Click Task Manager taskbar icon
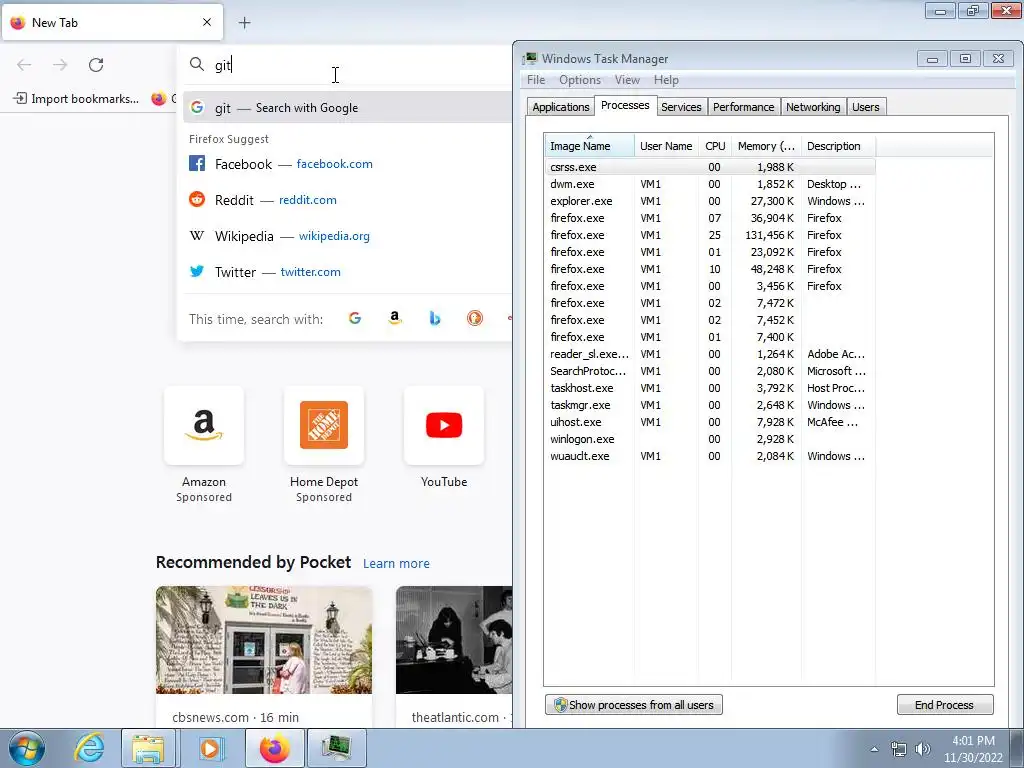Viewport: 1024px width, 768px height. click(336, 748)
